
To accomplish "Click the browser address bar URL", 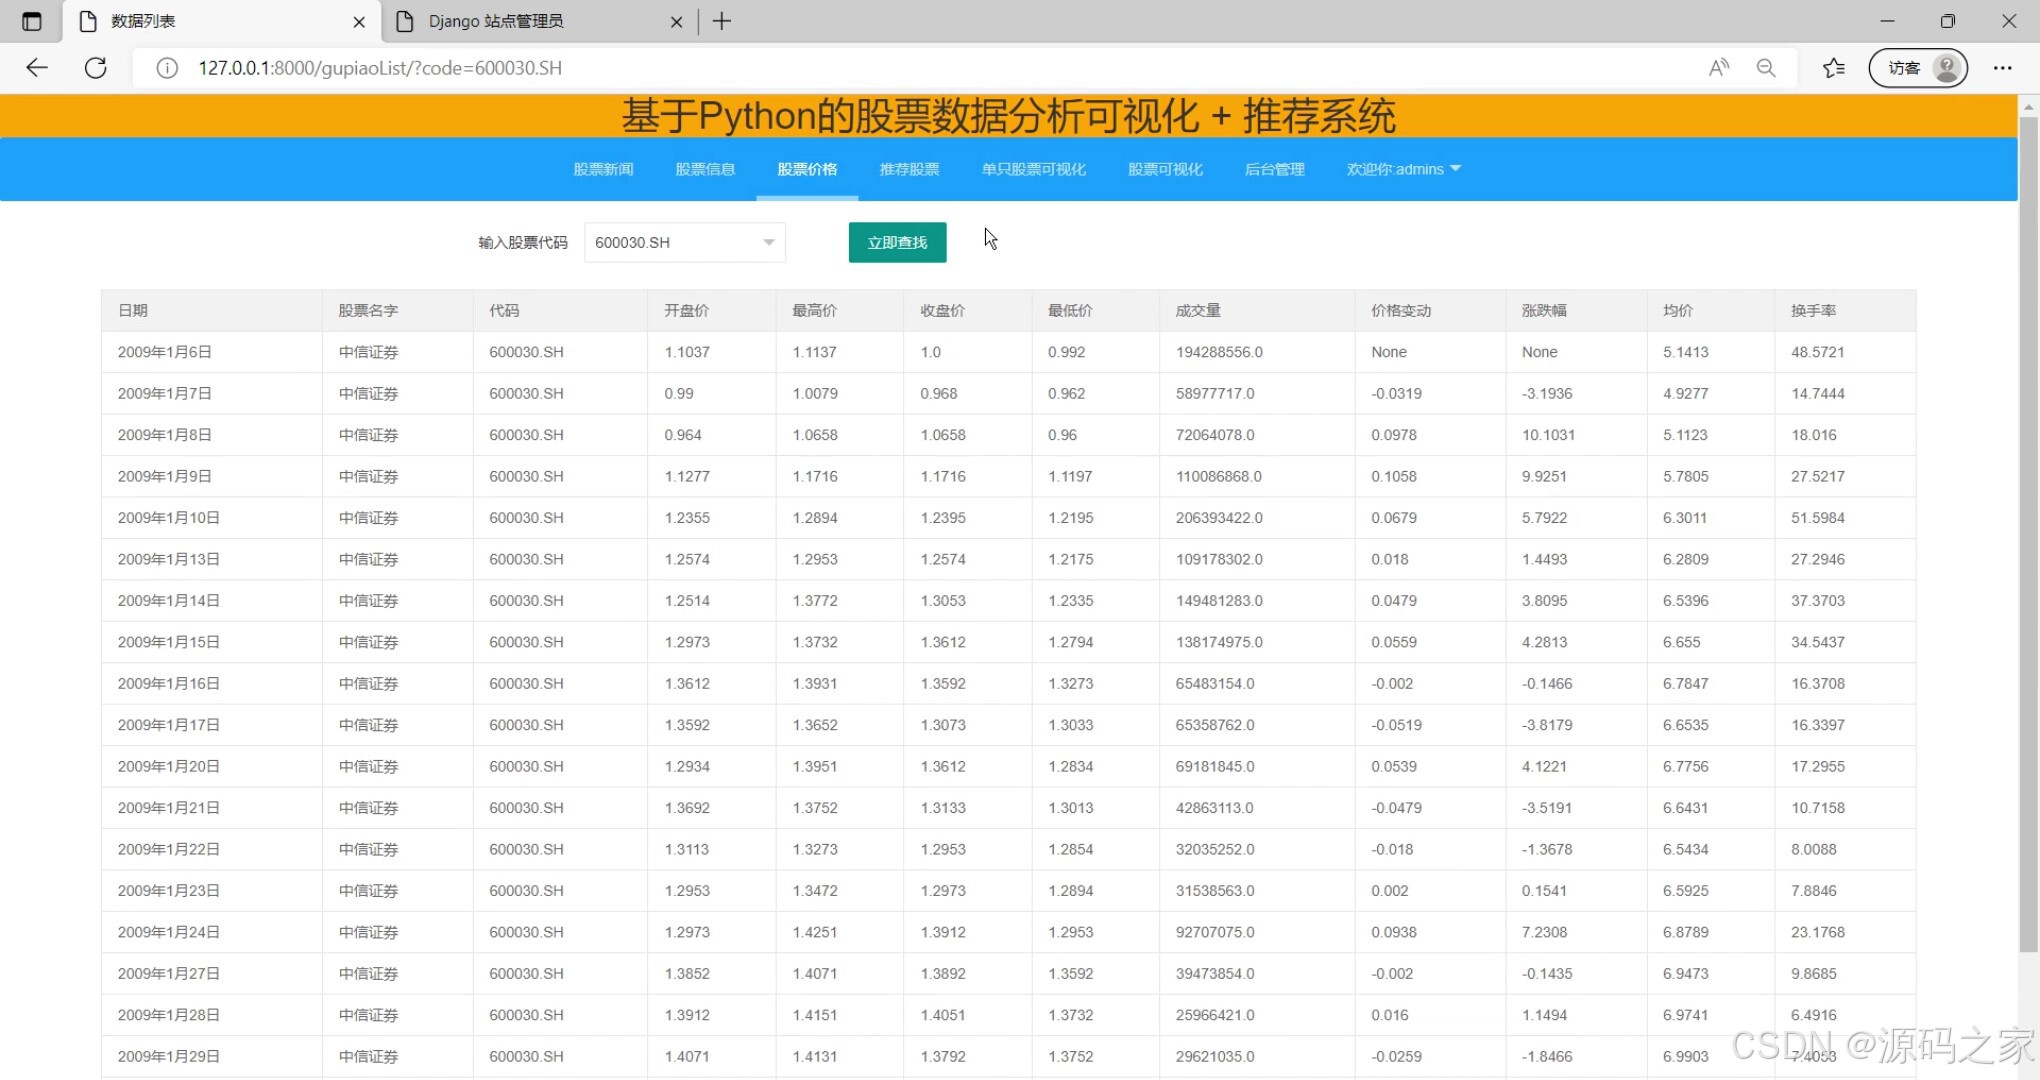I will click(x=380, y=68).
